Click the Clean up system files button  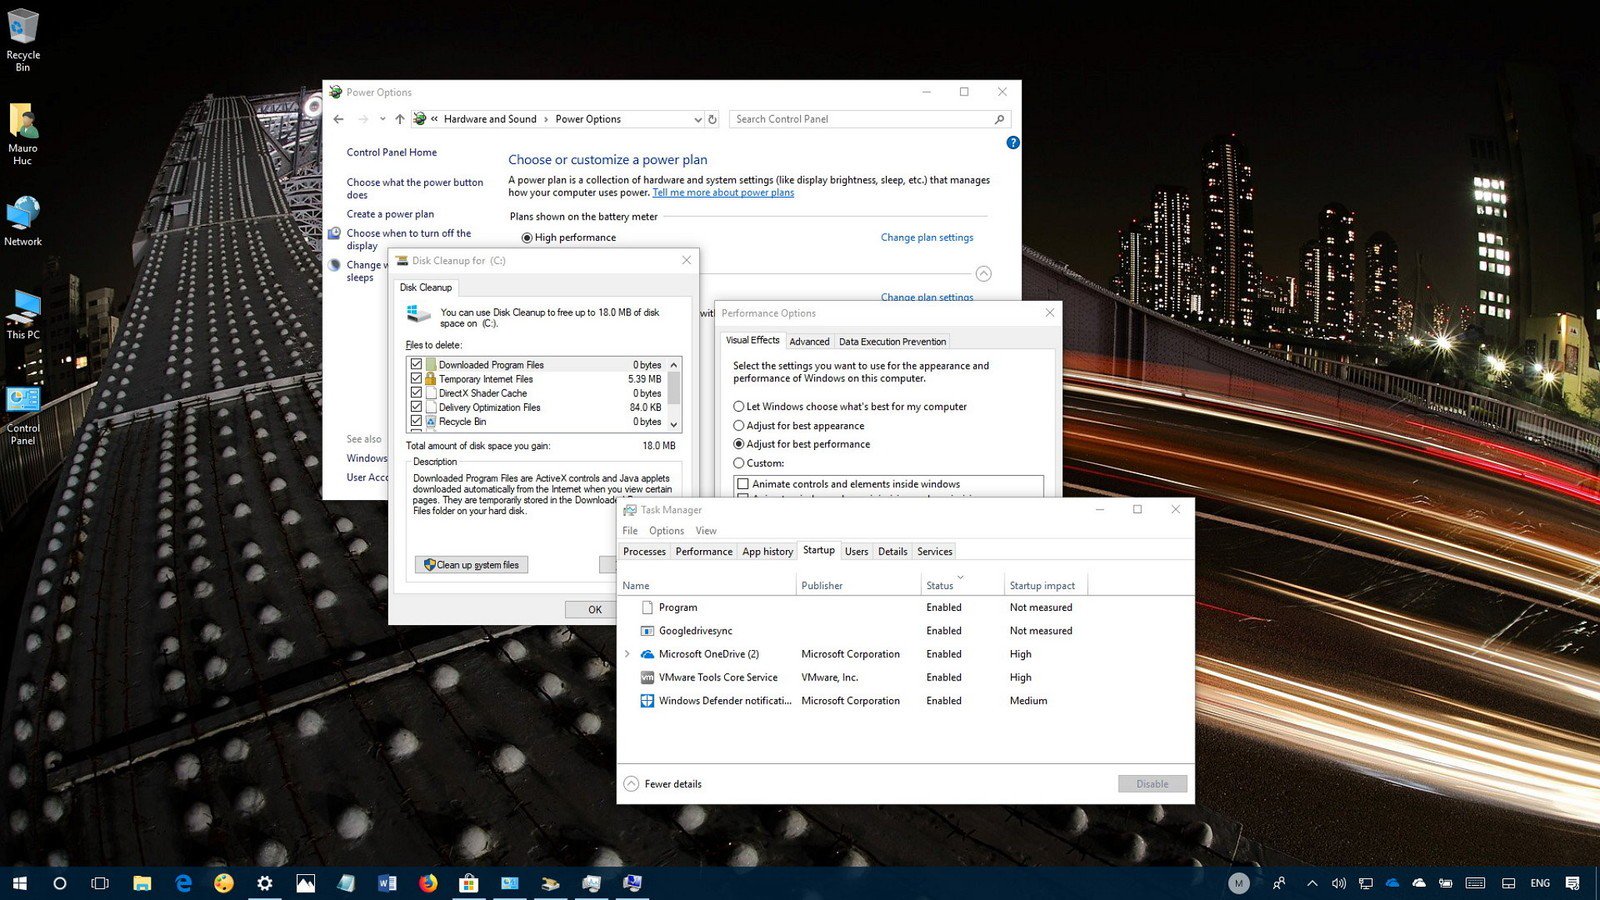tap(471, 565)
